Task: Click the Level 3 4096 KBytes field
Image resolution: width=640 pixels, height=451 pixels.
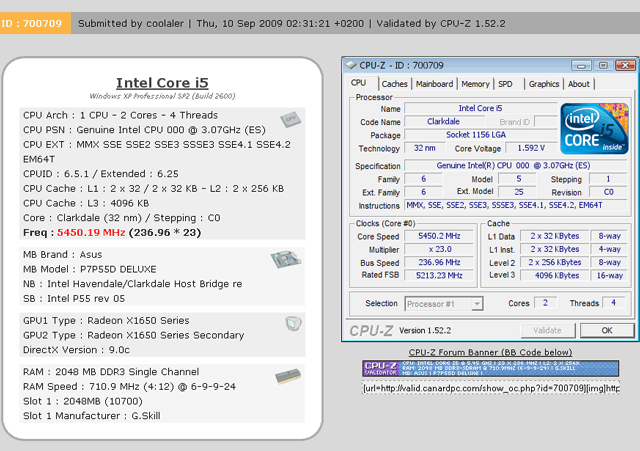Action: click(555, 275)
